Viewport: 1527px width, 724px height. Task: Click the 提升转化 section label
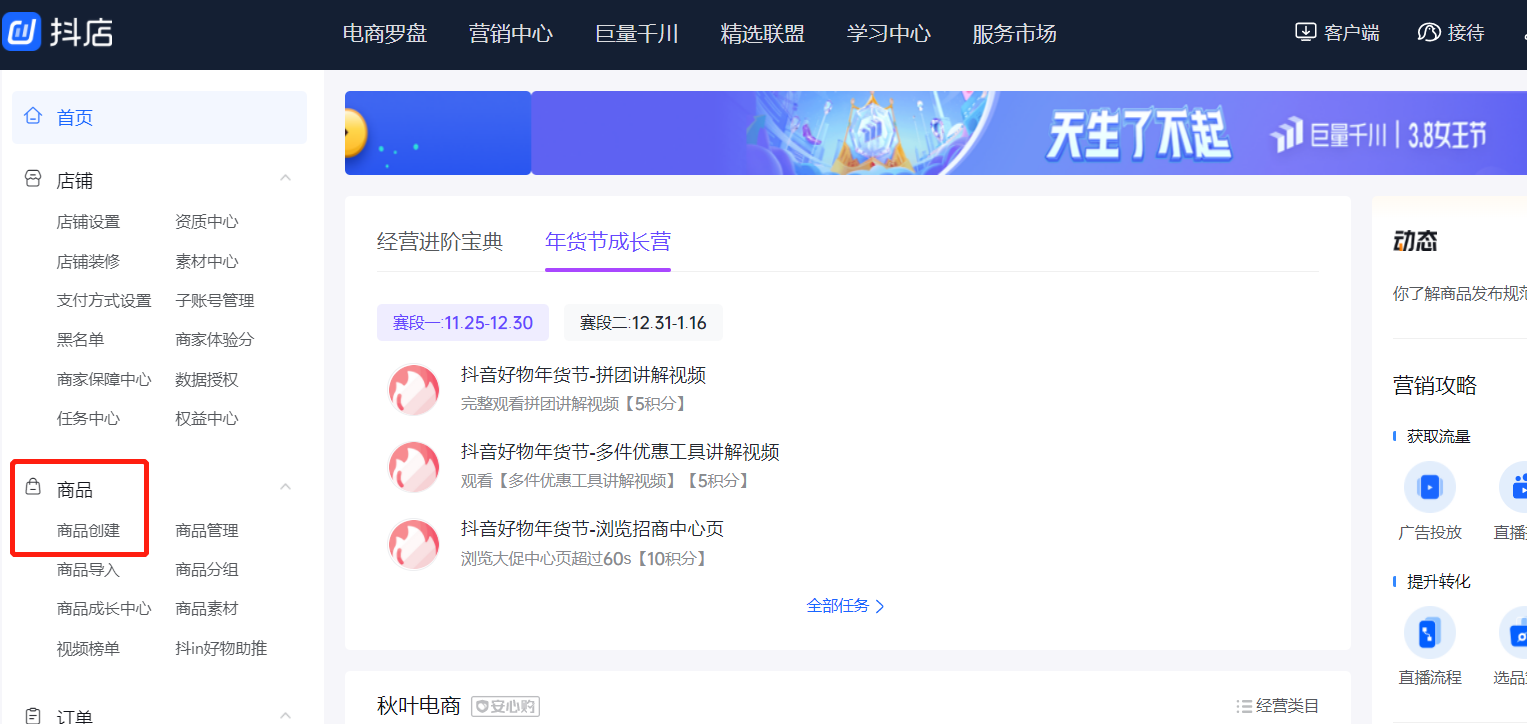[x=1438, y=581]
